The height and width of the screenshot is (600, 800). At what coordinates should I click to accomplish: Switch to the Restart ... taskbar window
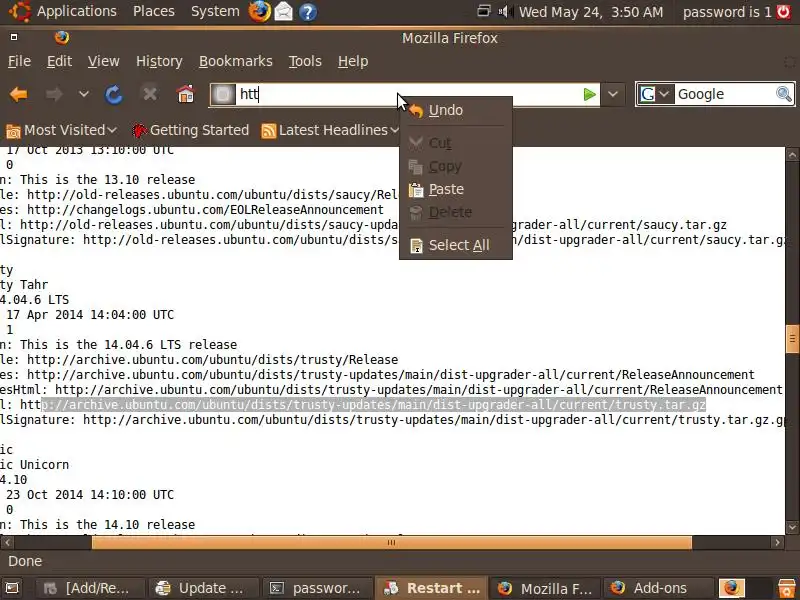[x=432, y=588]
